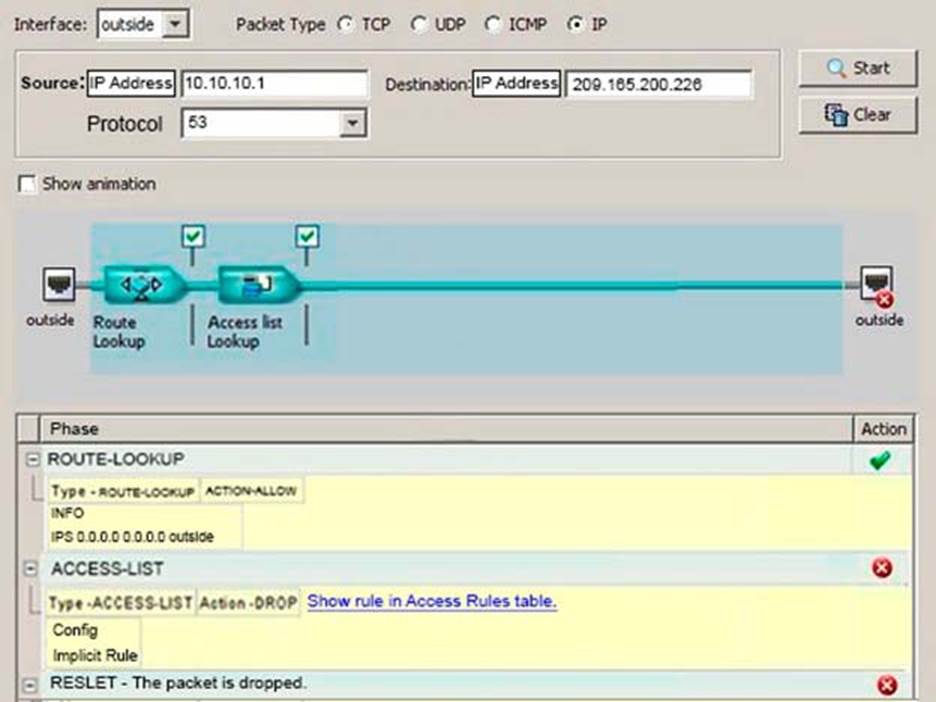This screenshot has width=936, height=702.
Task: Click the green check above Access list Lookup
Action: point(309,236)
